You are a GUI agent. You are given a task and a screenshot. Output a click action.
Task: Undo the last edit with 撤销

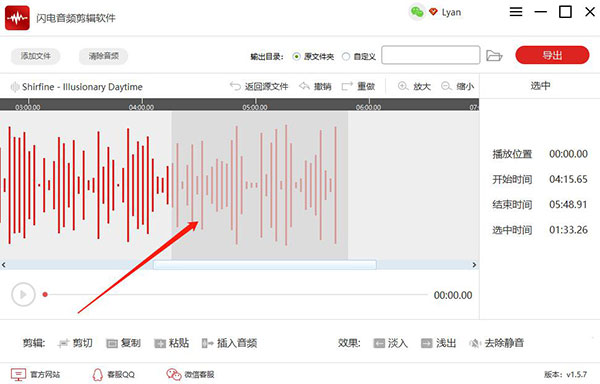tap(315, 86)
